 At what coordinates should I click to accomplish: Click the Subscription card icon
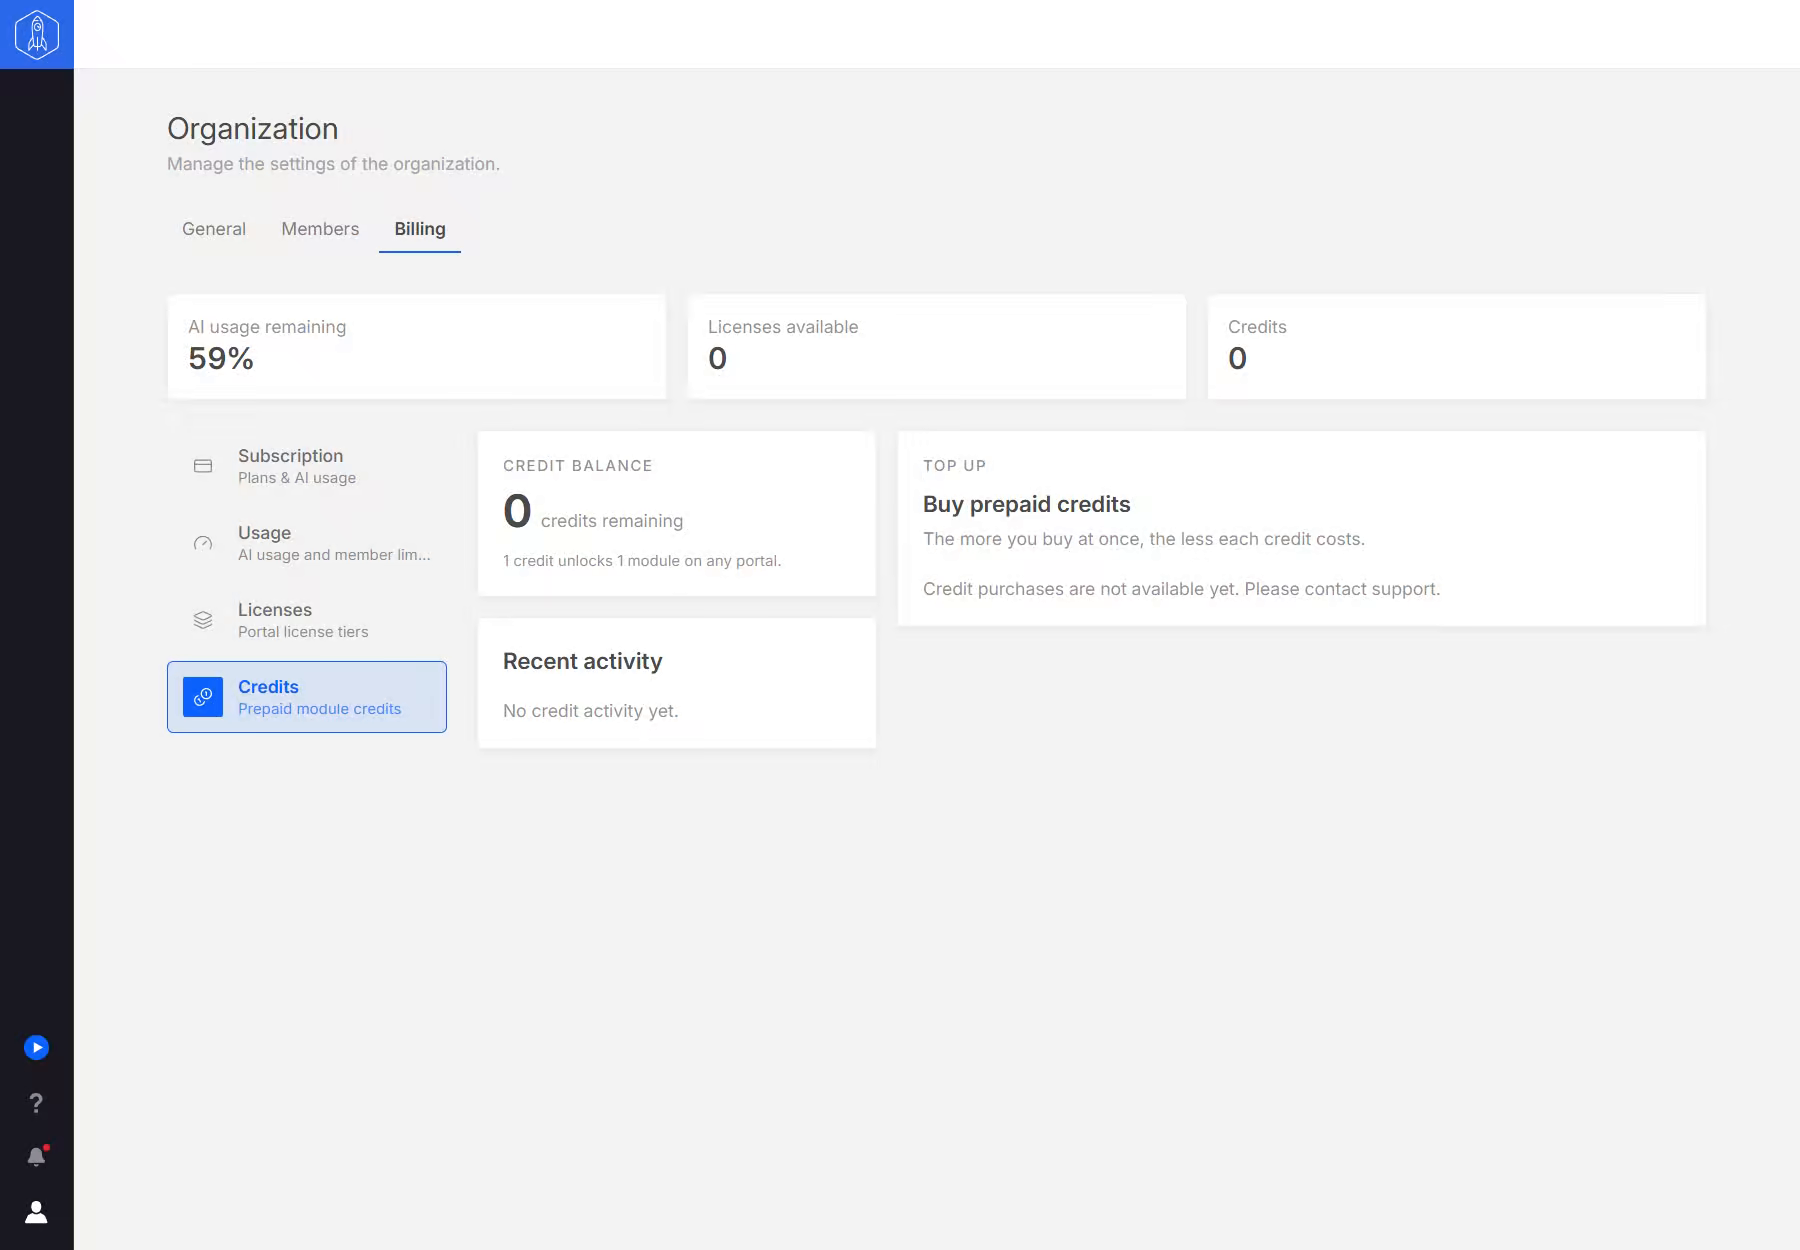tap(203, 466)
